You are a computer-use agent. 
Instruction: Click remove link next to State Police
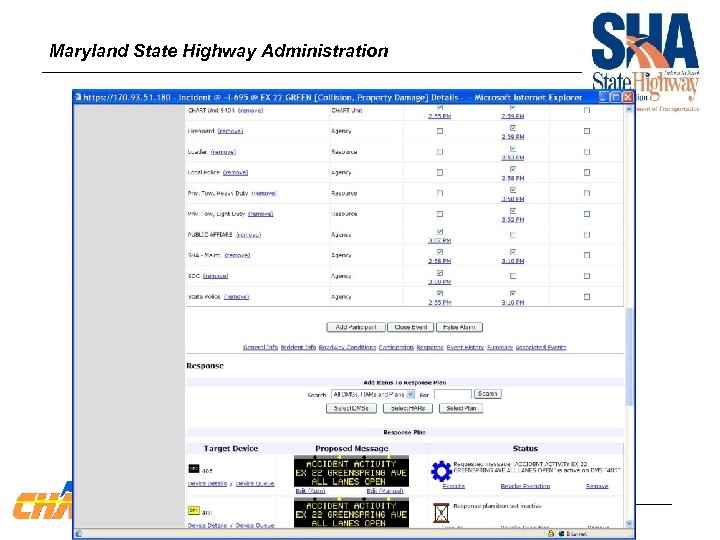pyautogui.click(x=236, y=297)
